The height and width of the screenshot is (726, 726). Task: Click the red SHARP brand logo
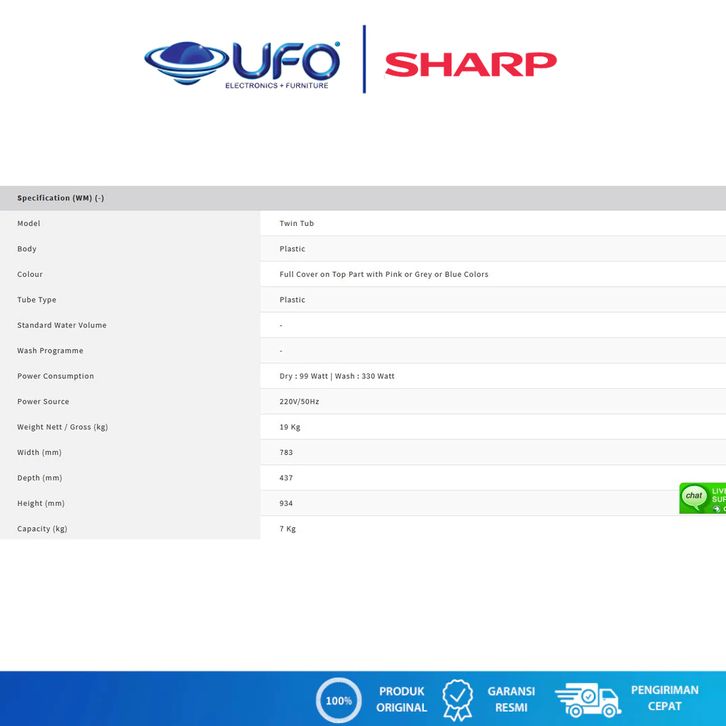tap(470, 65)
